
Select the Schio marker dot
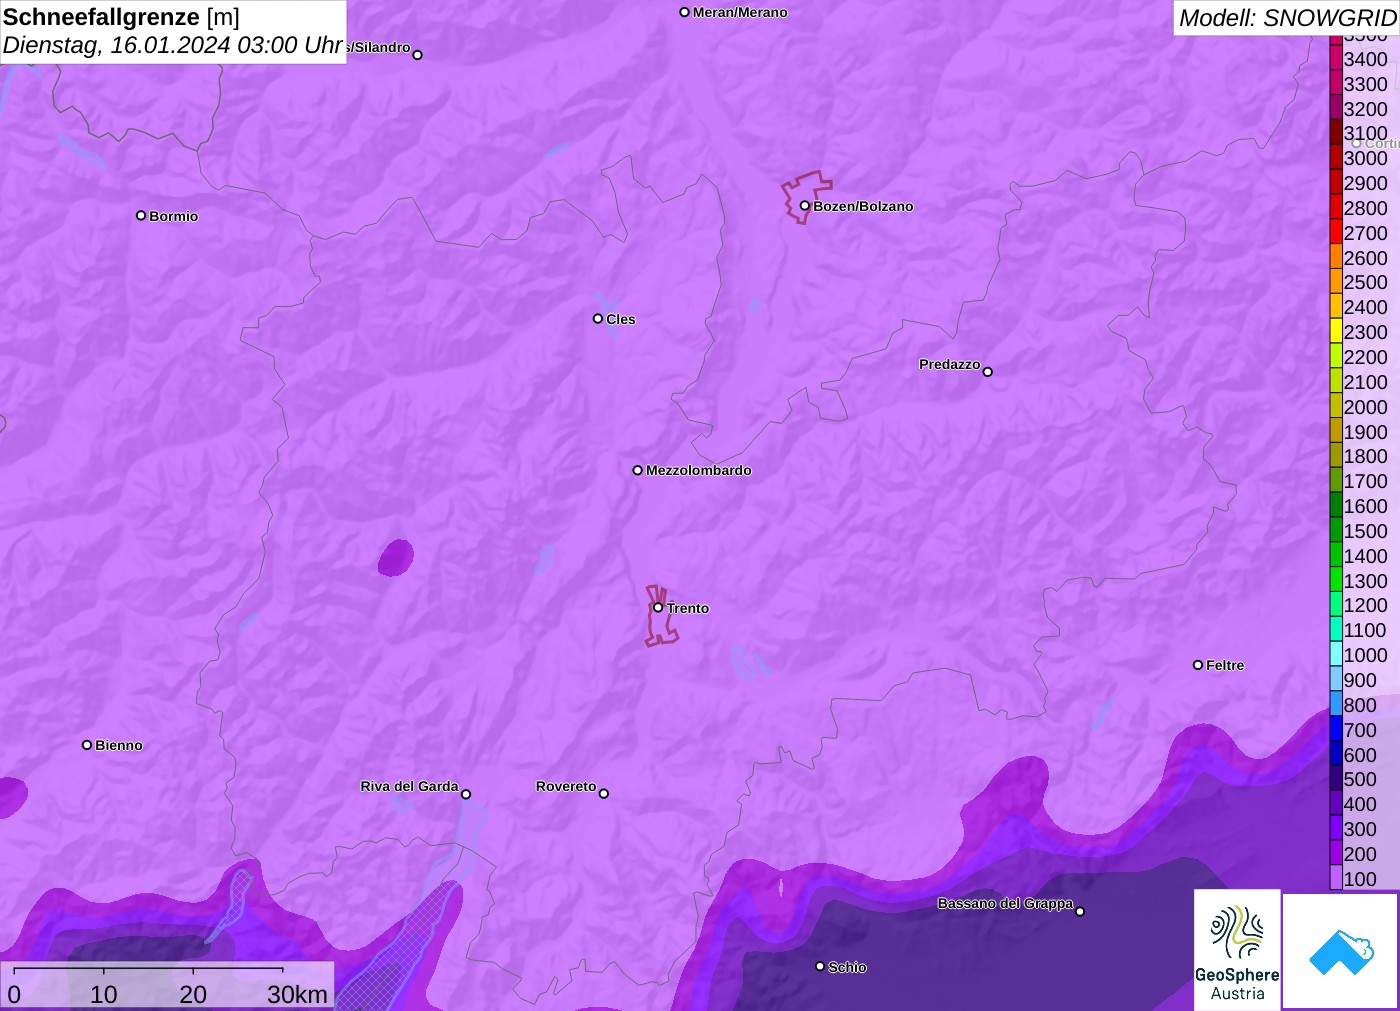(820, 966)
